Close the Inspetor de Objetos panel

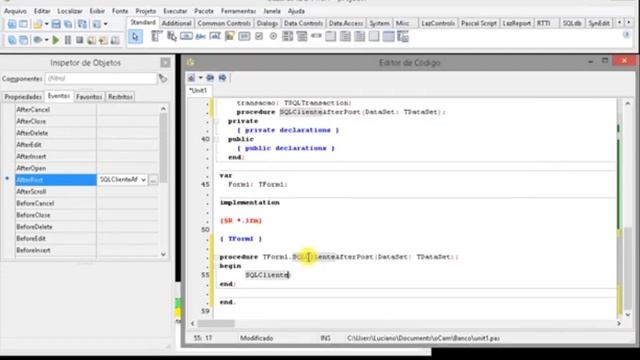[165, 63]
